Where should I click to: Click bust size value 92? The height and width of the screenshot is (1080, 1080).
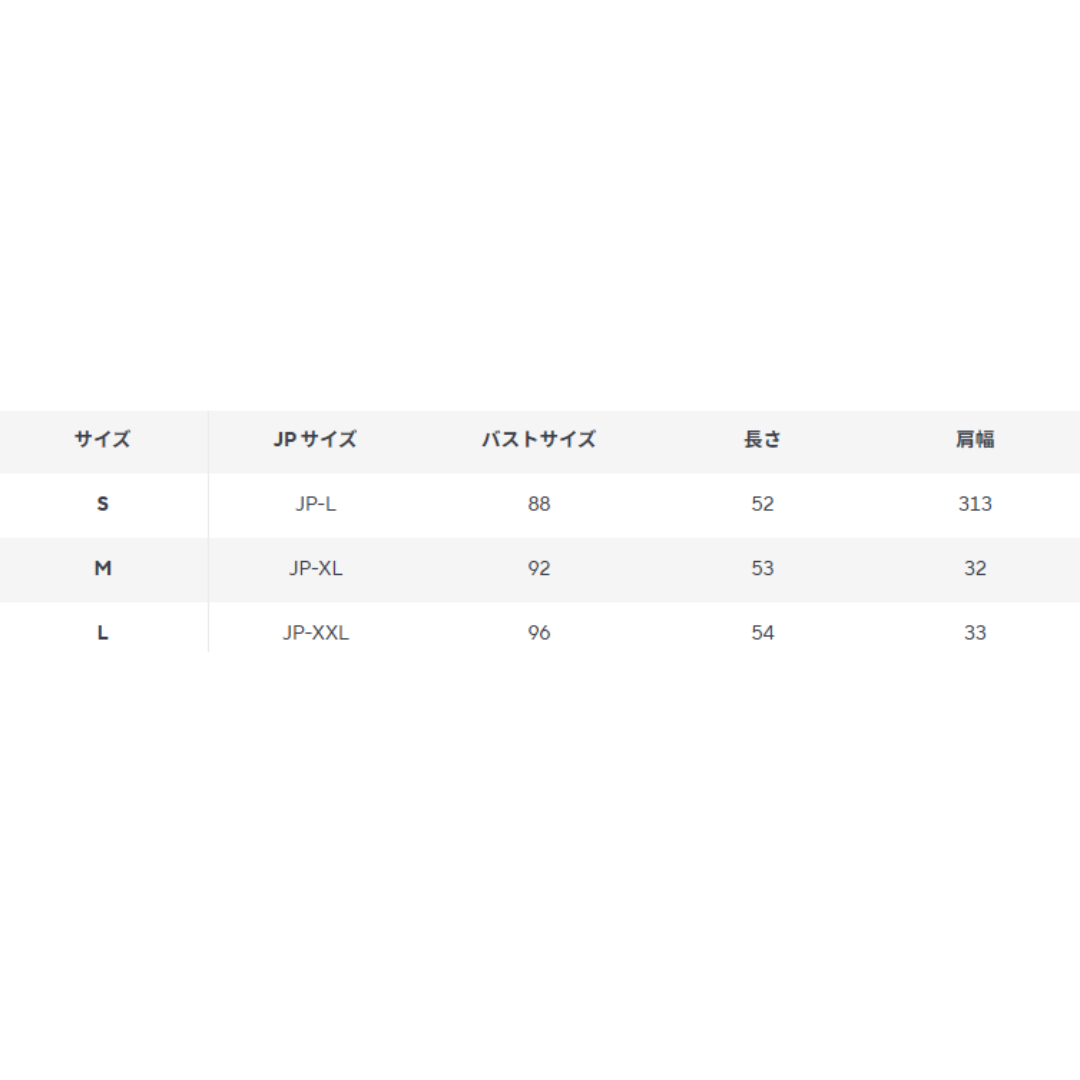click(x=539, y=568)
